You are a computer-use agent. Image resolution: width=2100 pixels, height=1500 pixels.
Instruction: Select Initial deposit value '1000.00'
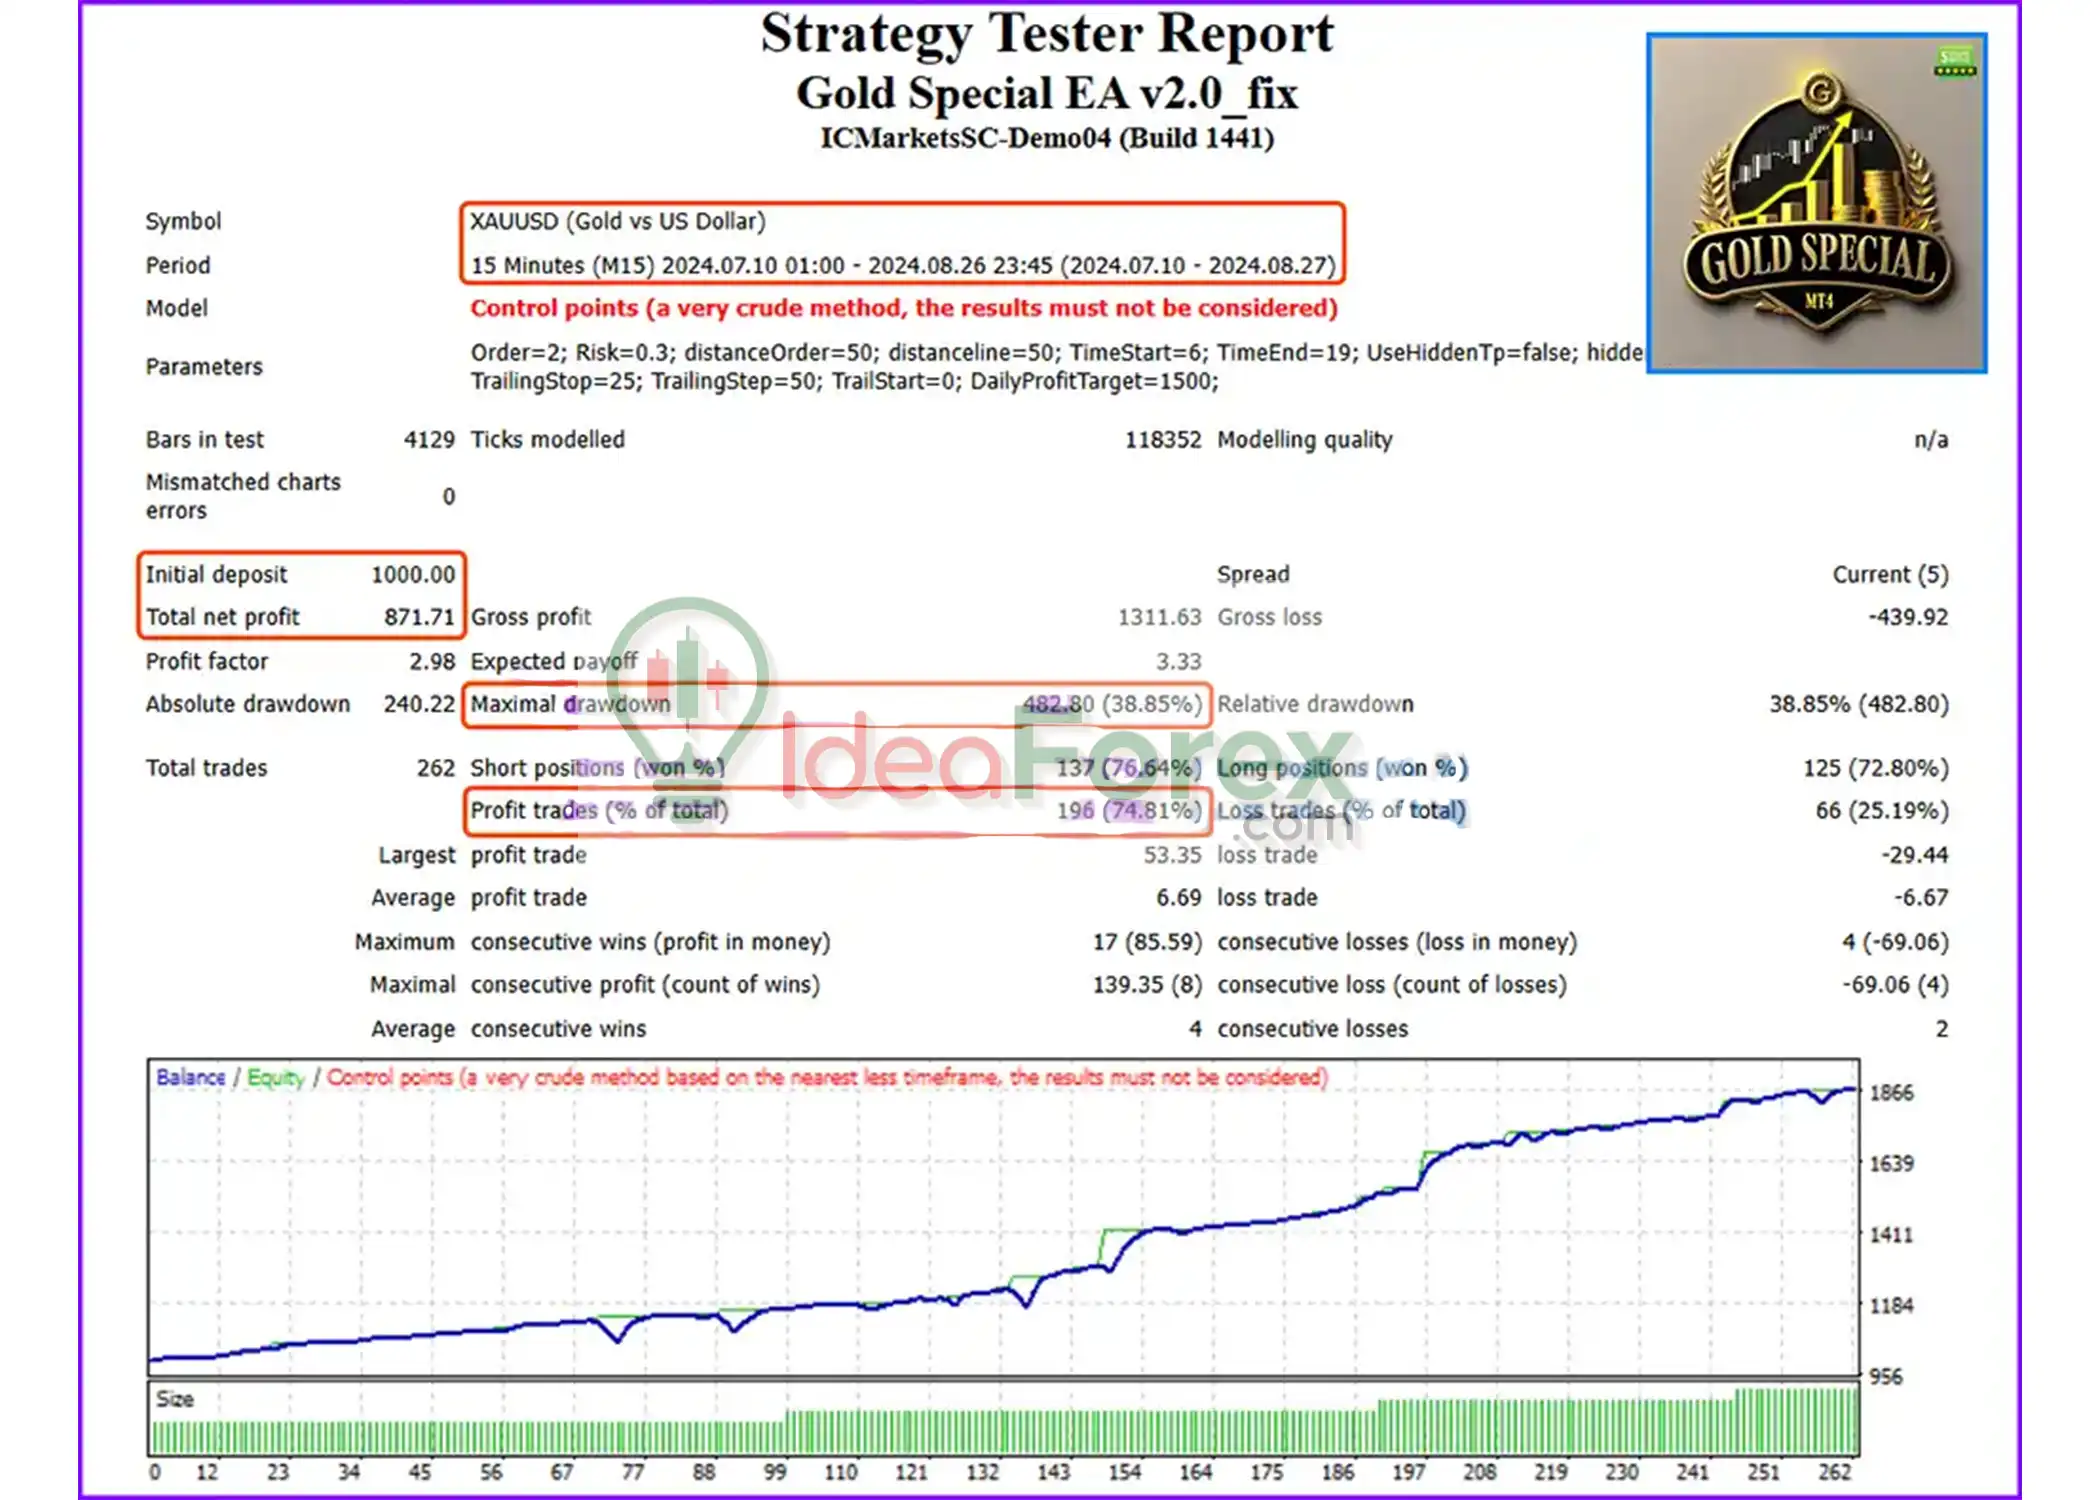coord(413,575)
